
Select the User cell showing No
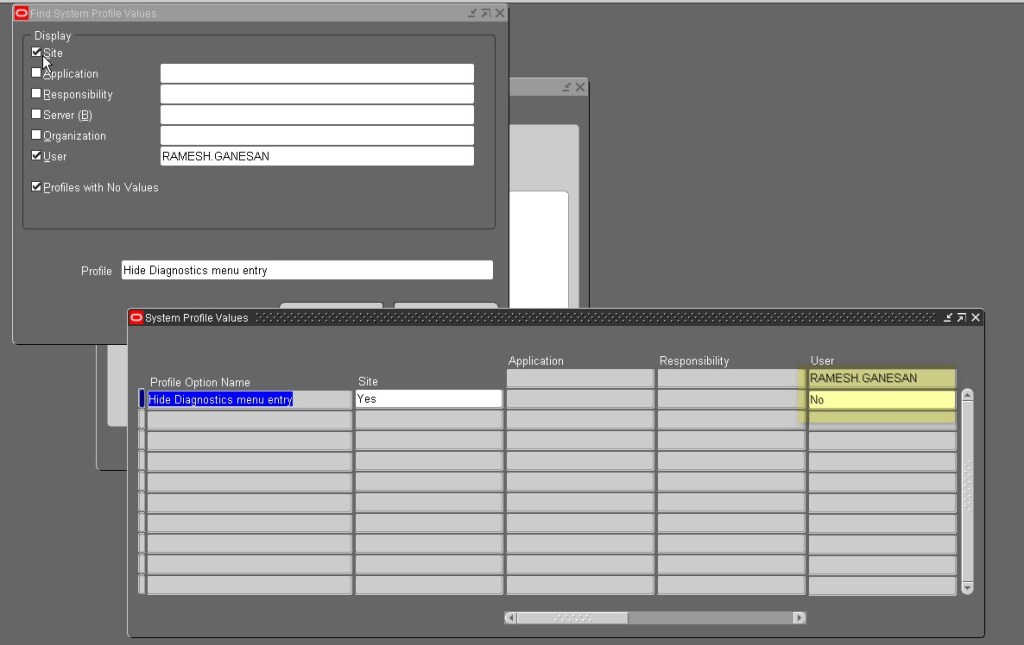pyautogui.click(x=879, y=399)
